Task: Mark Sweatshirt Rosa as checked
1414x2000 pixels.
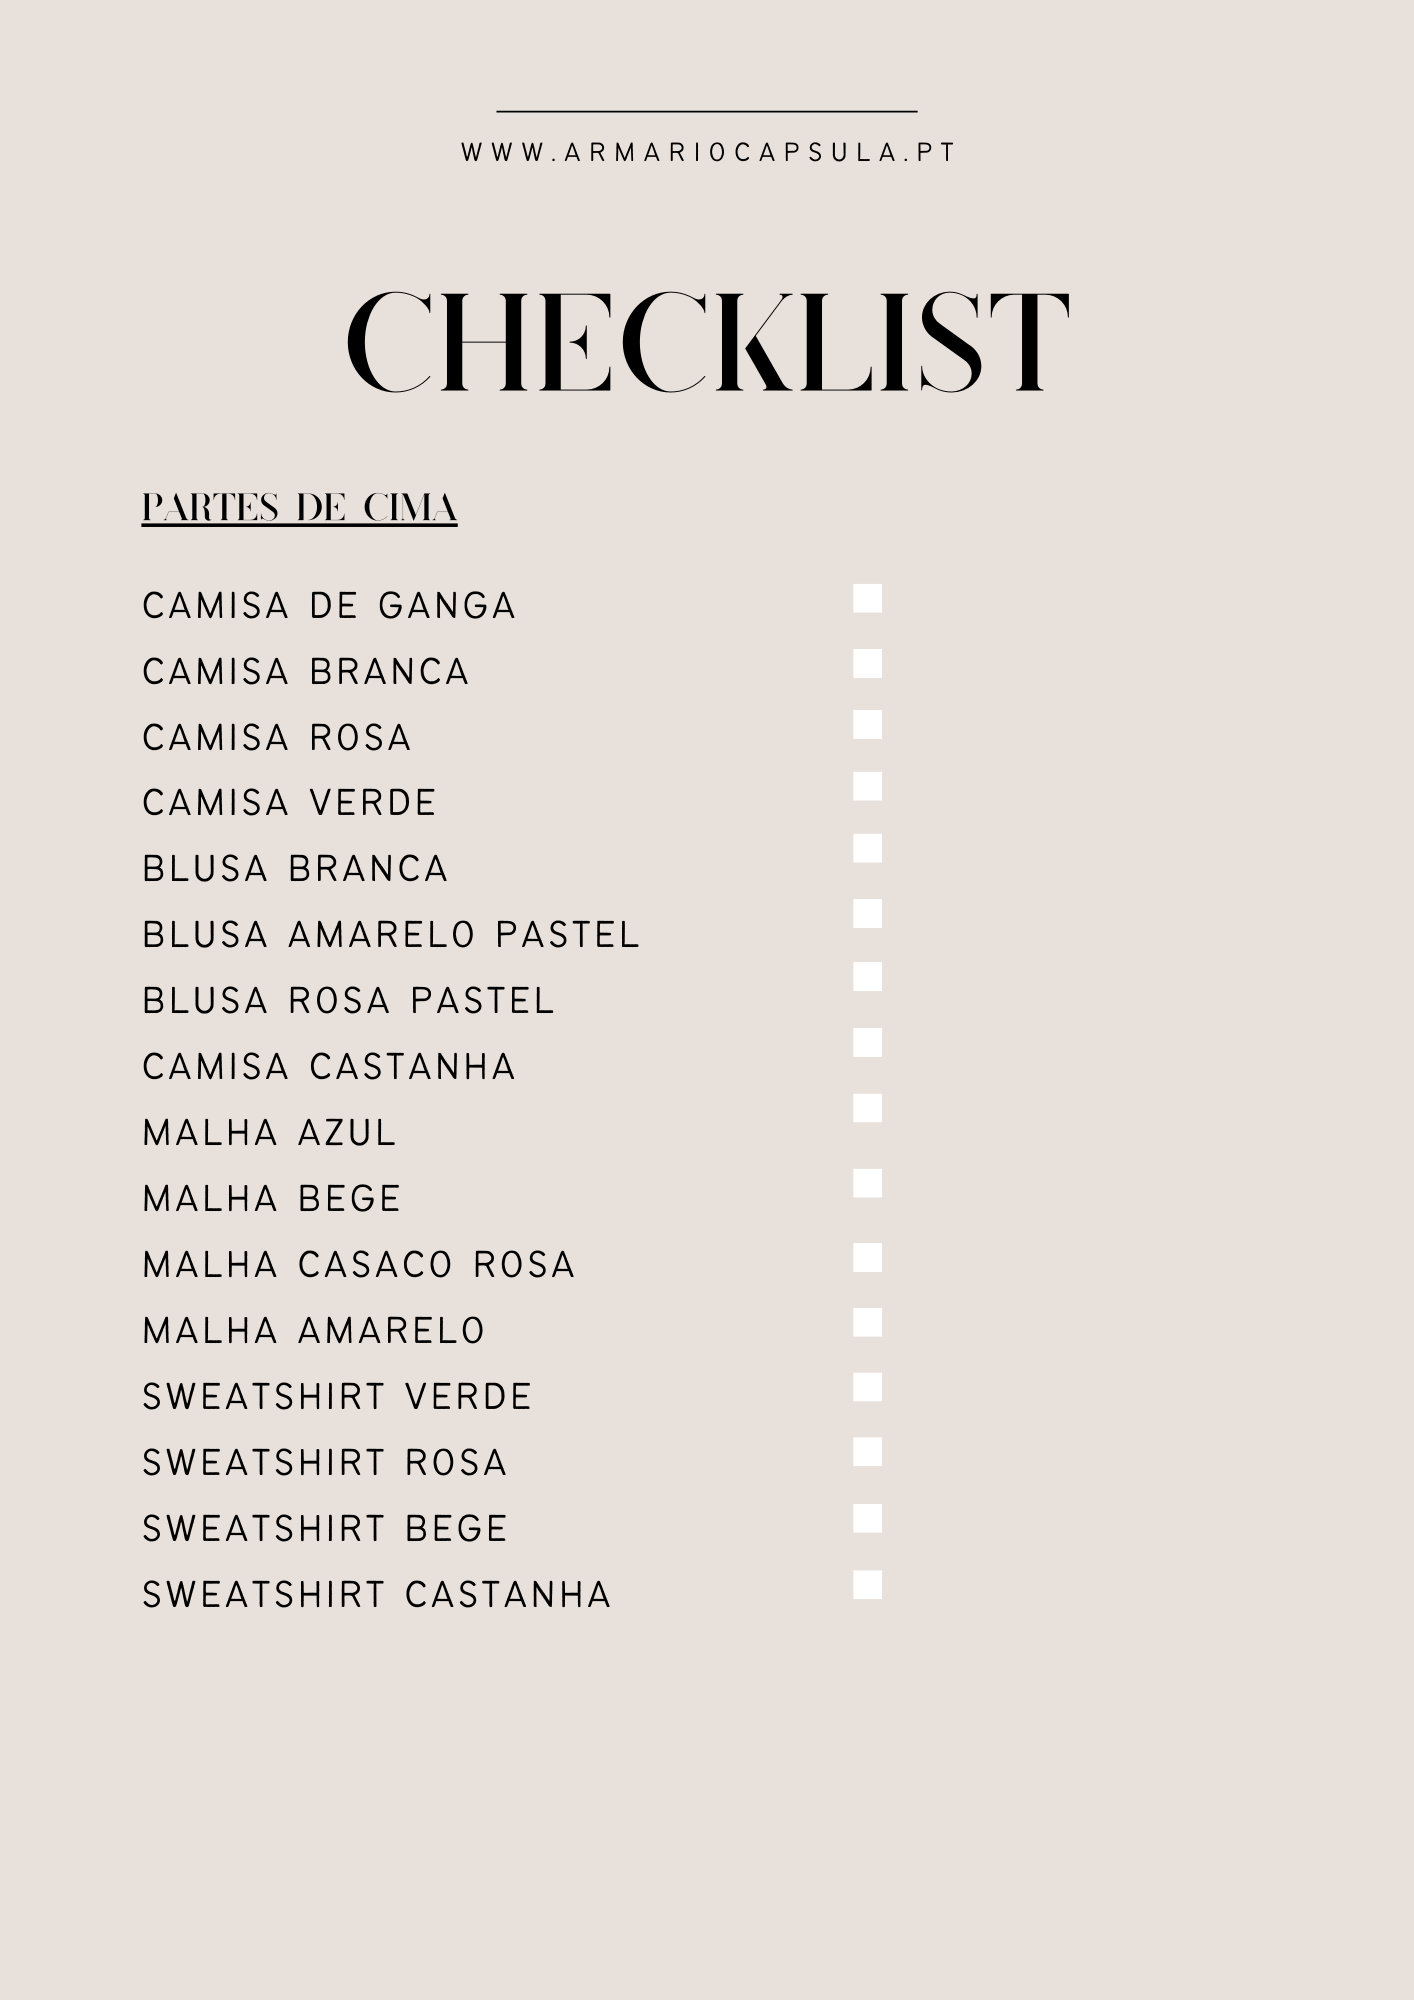Action: point(867,1452)
